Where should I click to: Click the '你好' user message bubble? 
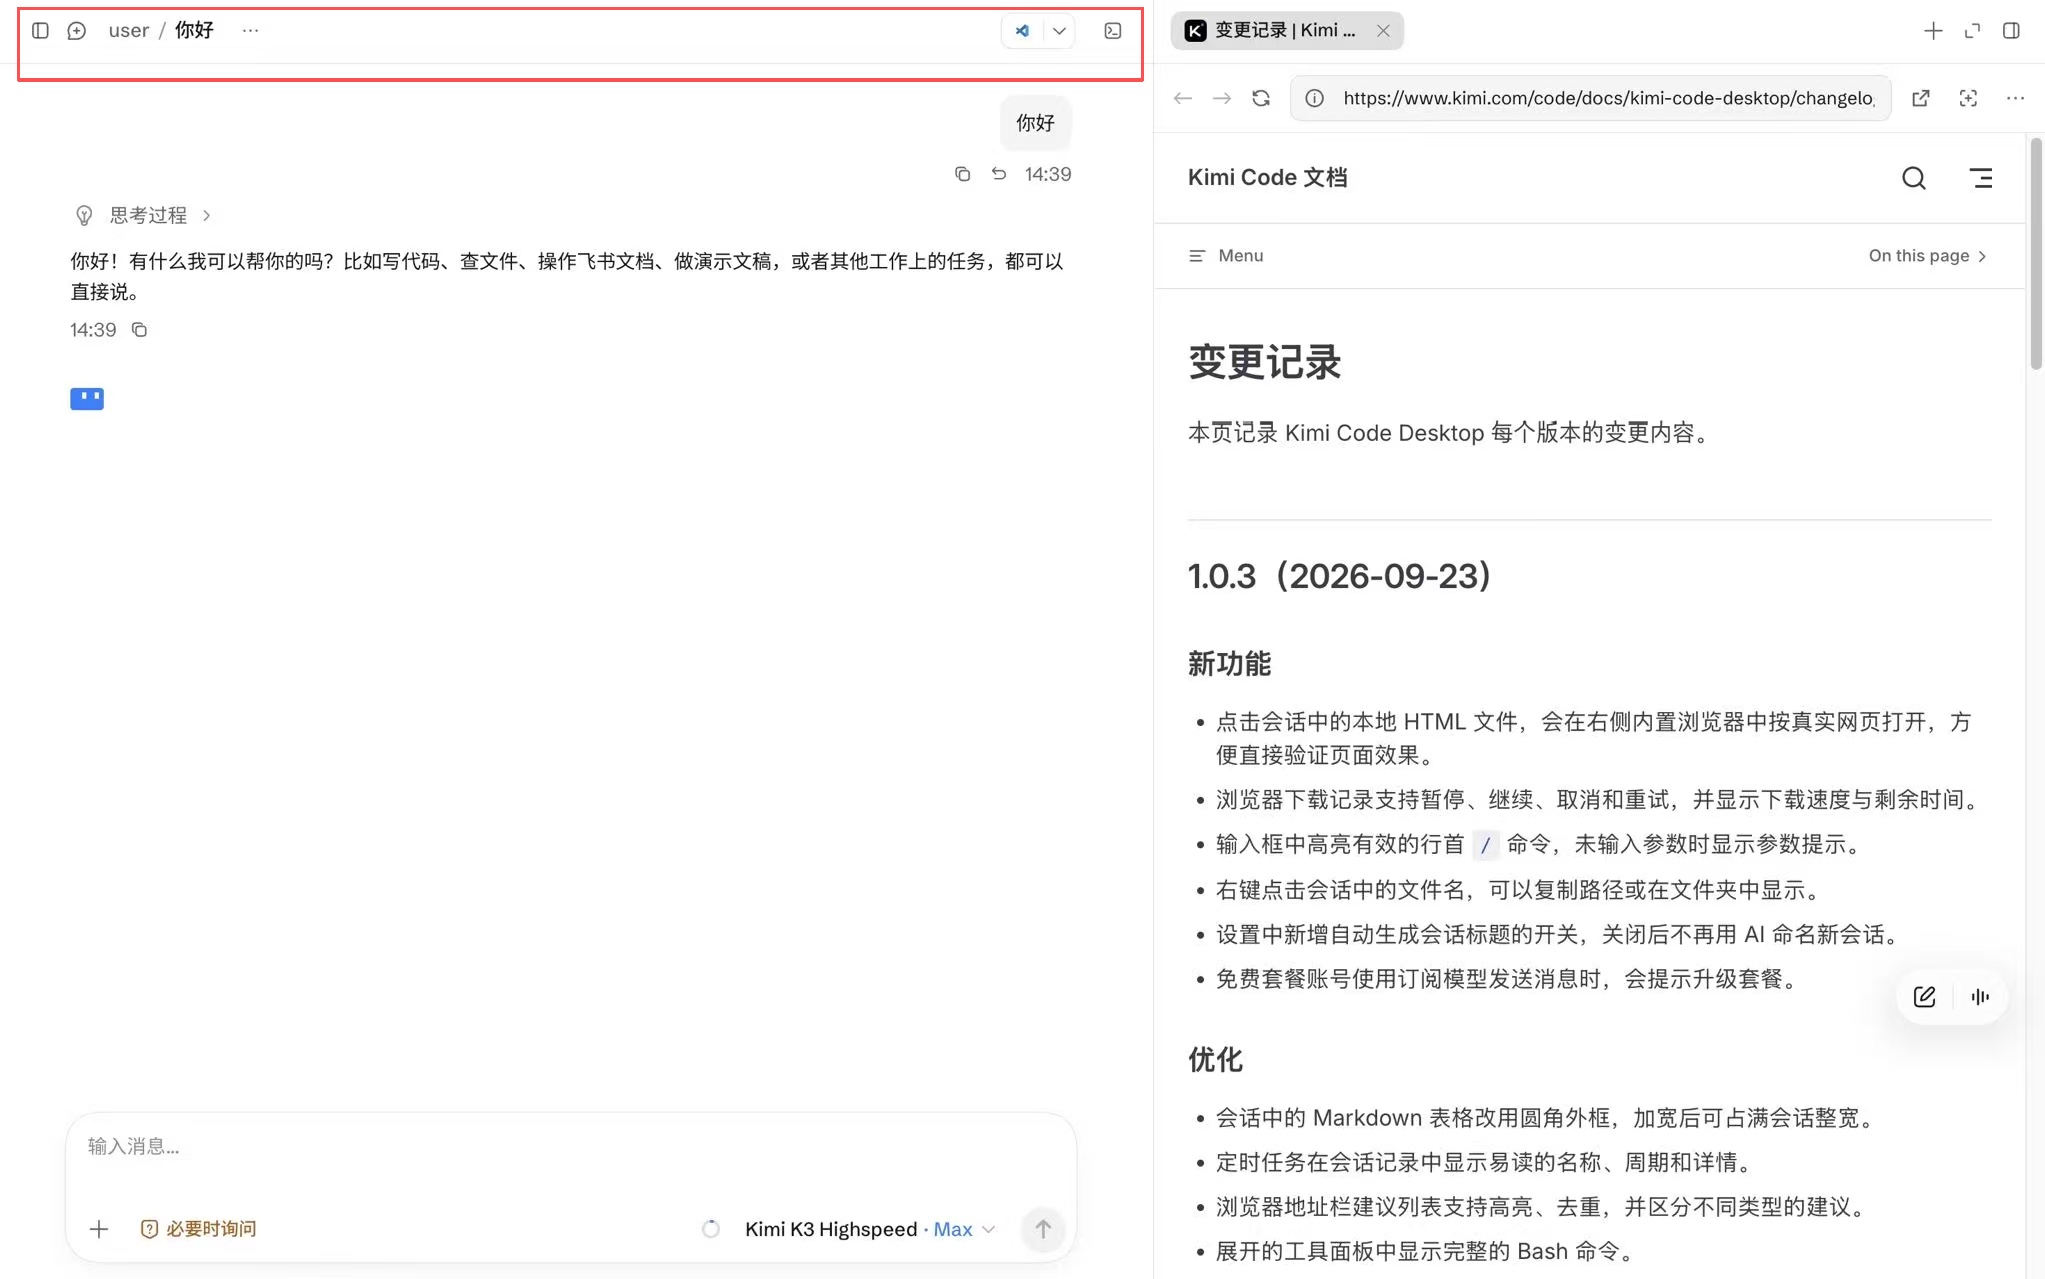click(1035, 123)
